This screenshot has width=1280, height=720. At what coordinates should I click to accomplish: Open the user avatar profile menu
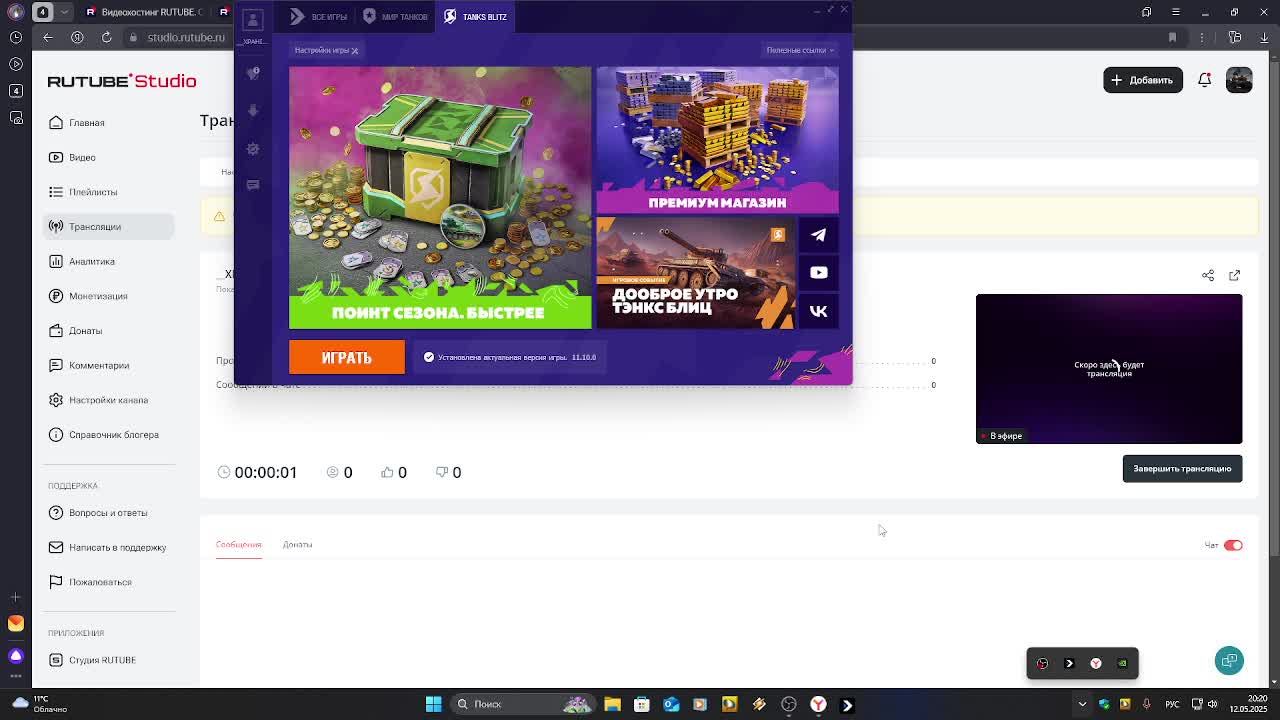point(1239,80)
